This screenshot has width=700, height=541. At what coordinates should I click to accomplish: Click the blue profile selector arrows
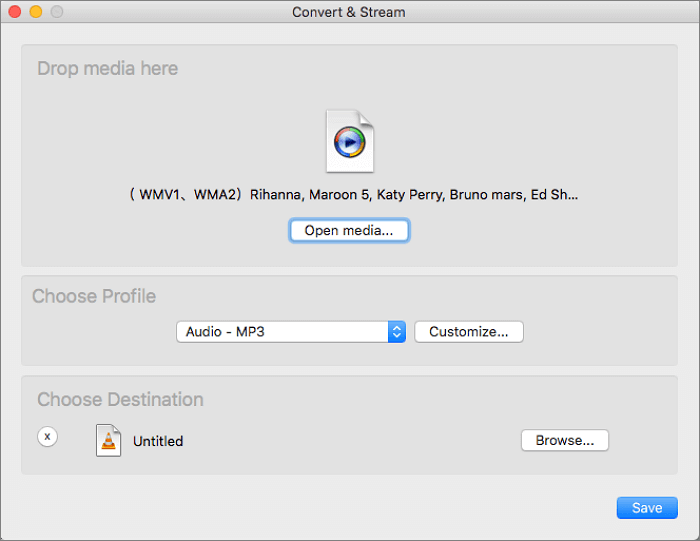pyautogui.click(x=396, y=332)
